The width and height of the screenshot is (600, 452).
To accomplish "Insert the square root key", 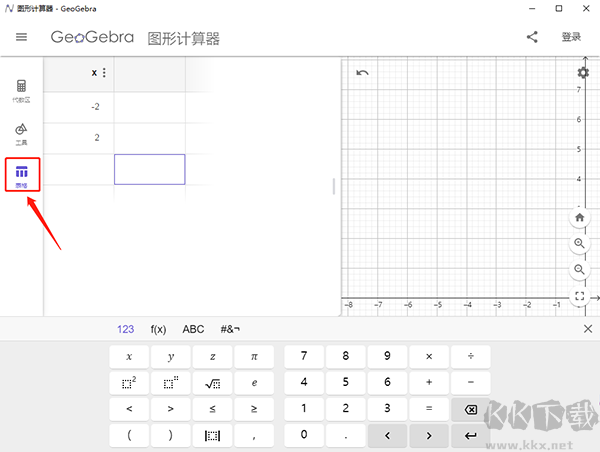I will click(x=212, y=382).
